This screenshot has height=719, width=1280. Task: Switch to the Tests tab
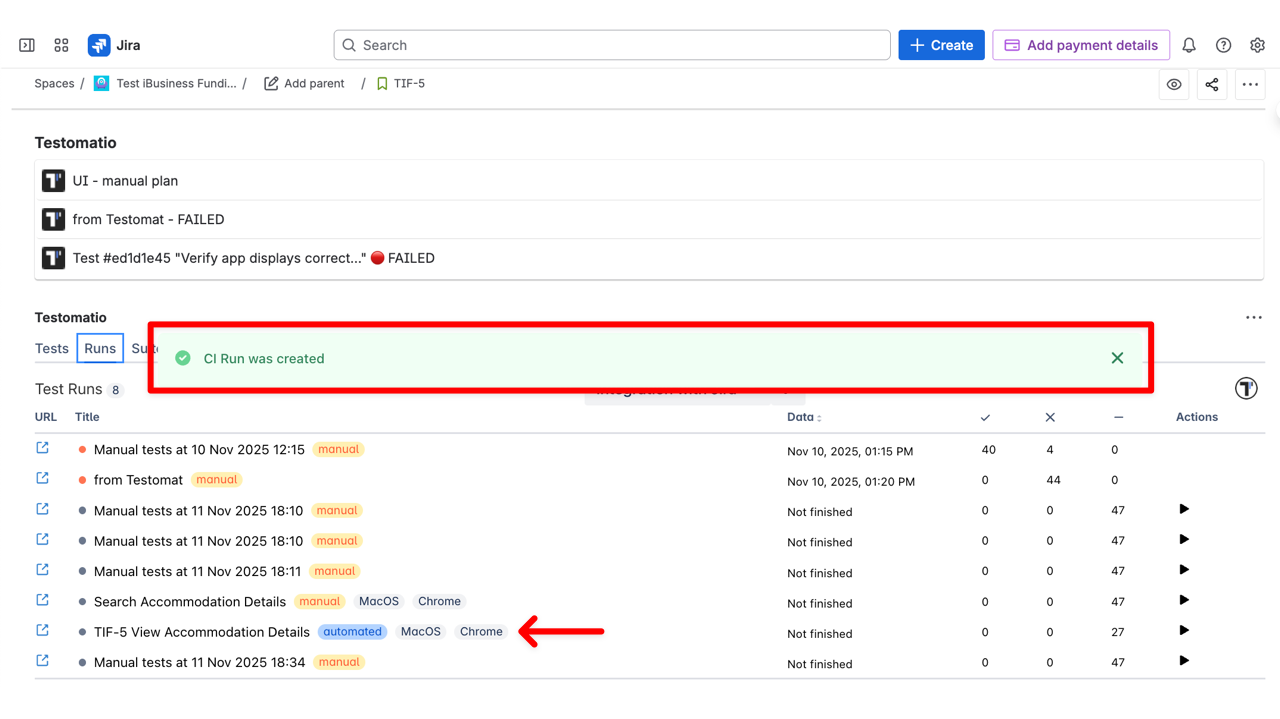tap(52, 348)
